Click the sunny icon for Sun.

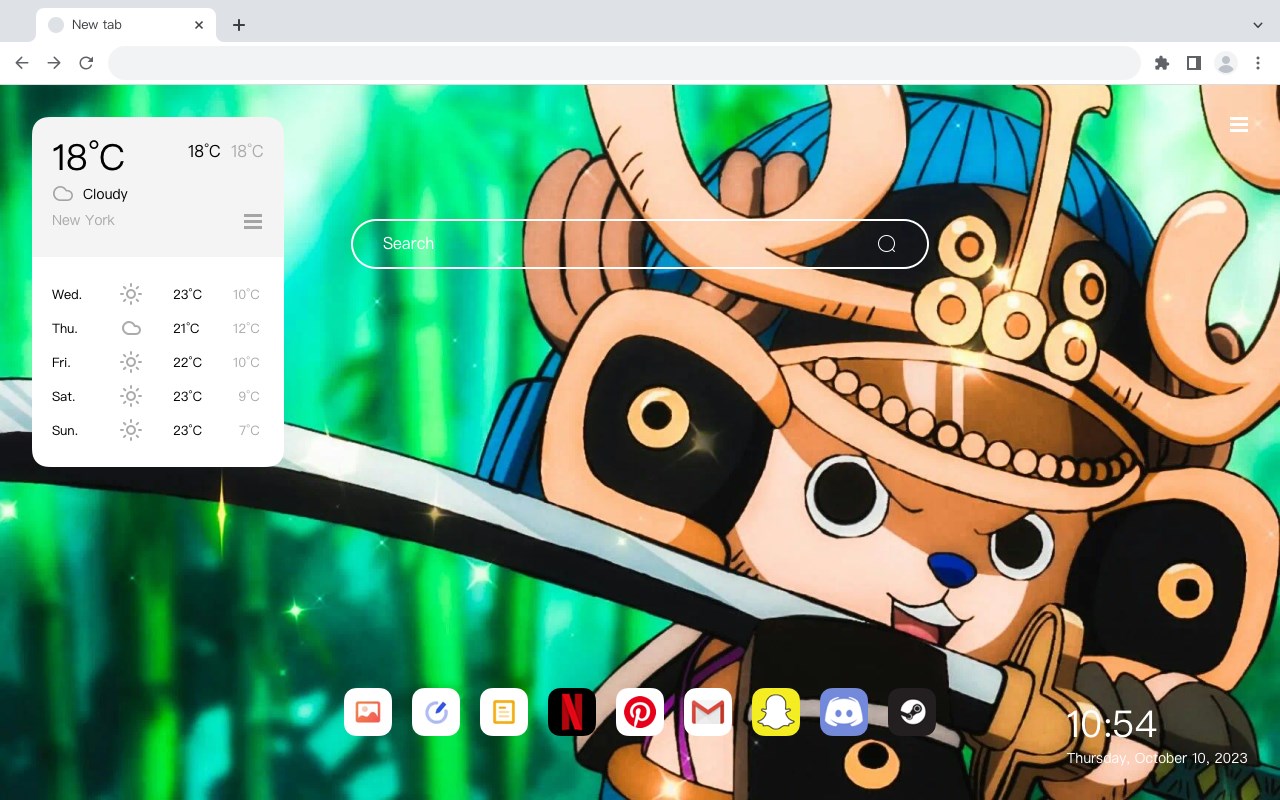point(131,430)
